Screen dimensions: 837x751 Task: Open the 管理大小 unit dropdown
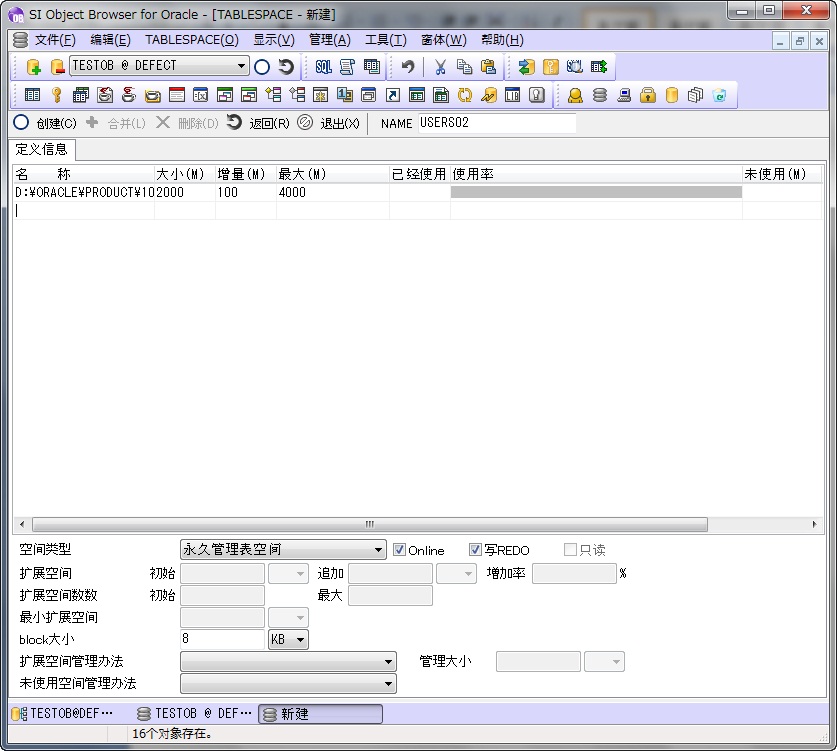coord(604,662)
